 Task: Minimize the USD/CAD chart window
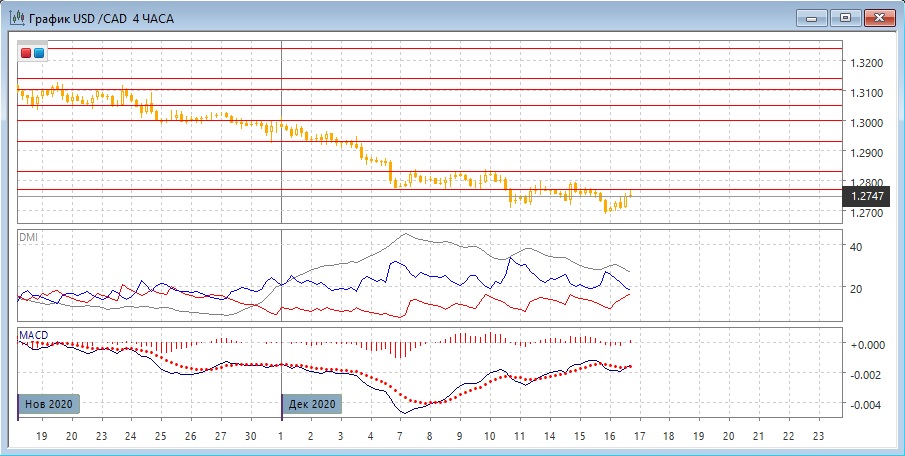point(812,17)
